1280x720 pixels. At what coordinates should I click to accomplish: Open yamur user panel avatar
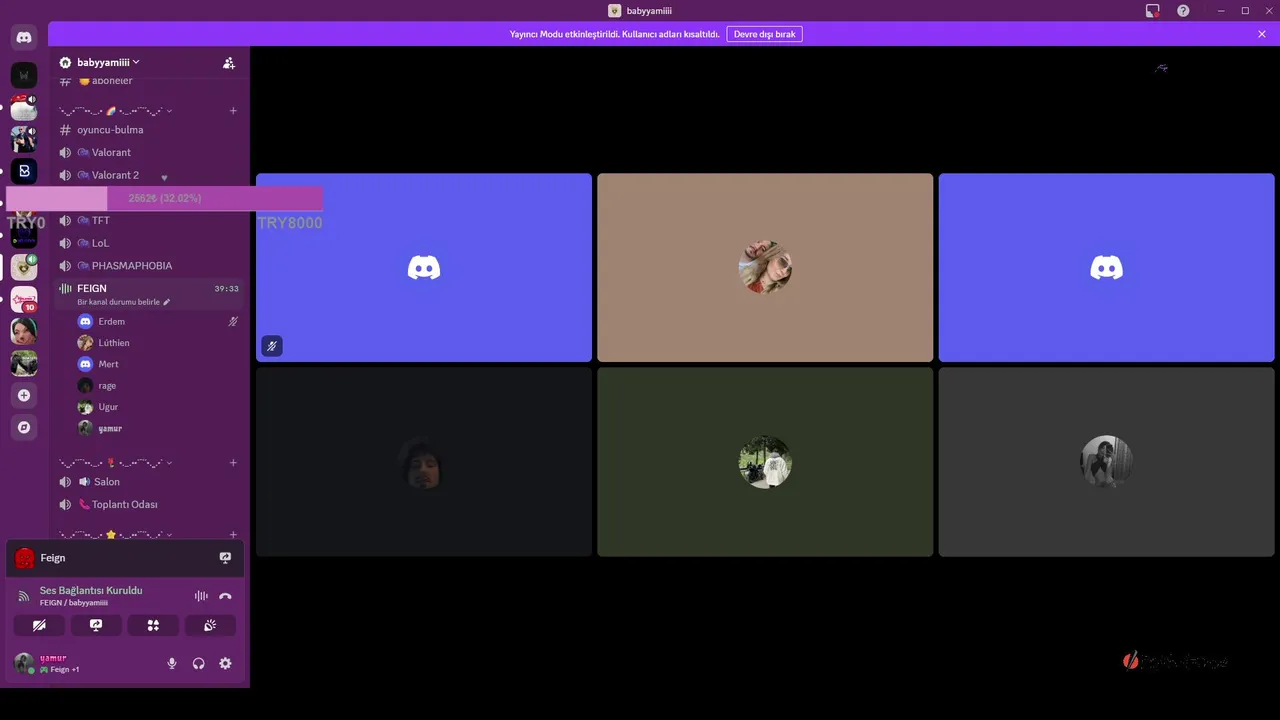pos(24,663)
